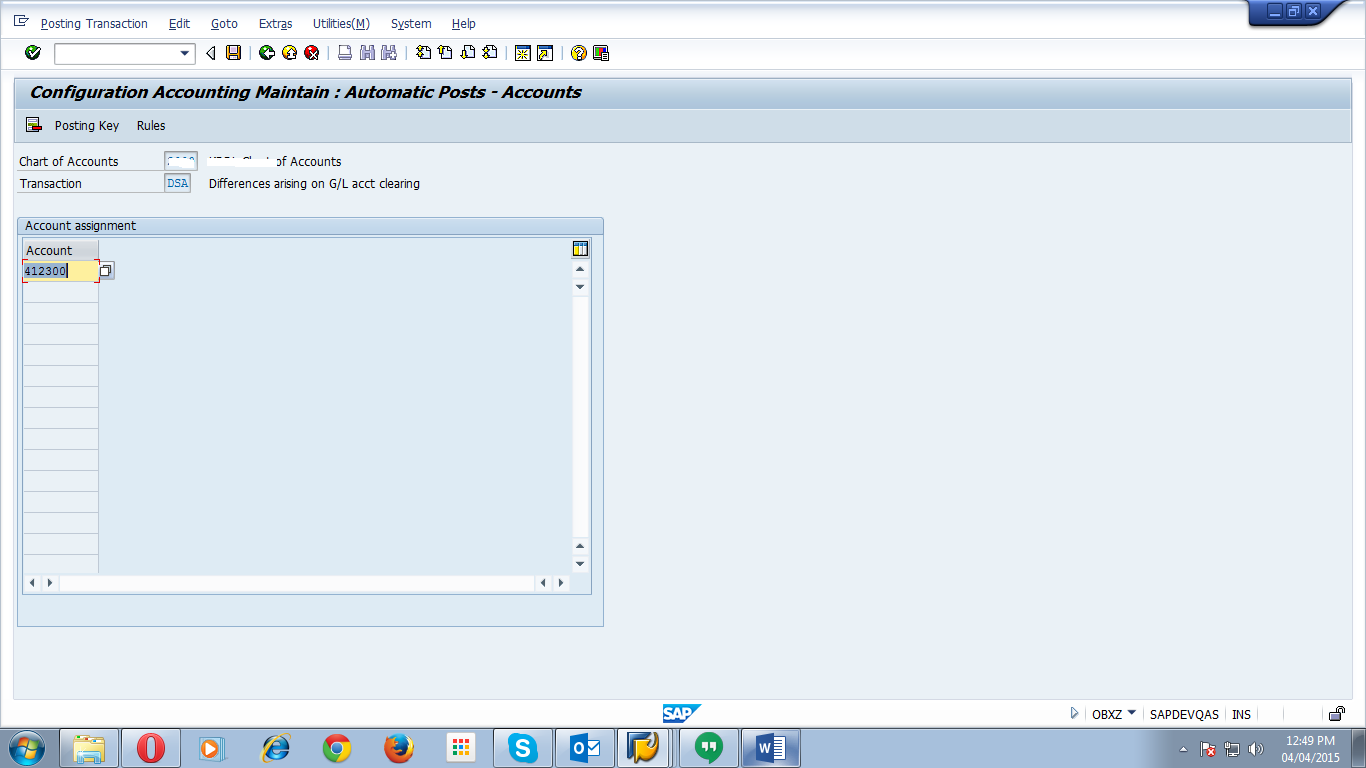The height and width of the screenshot is (768, 1366).
Task: Click the Print icon
Action: click(x=343, y=52)
